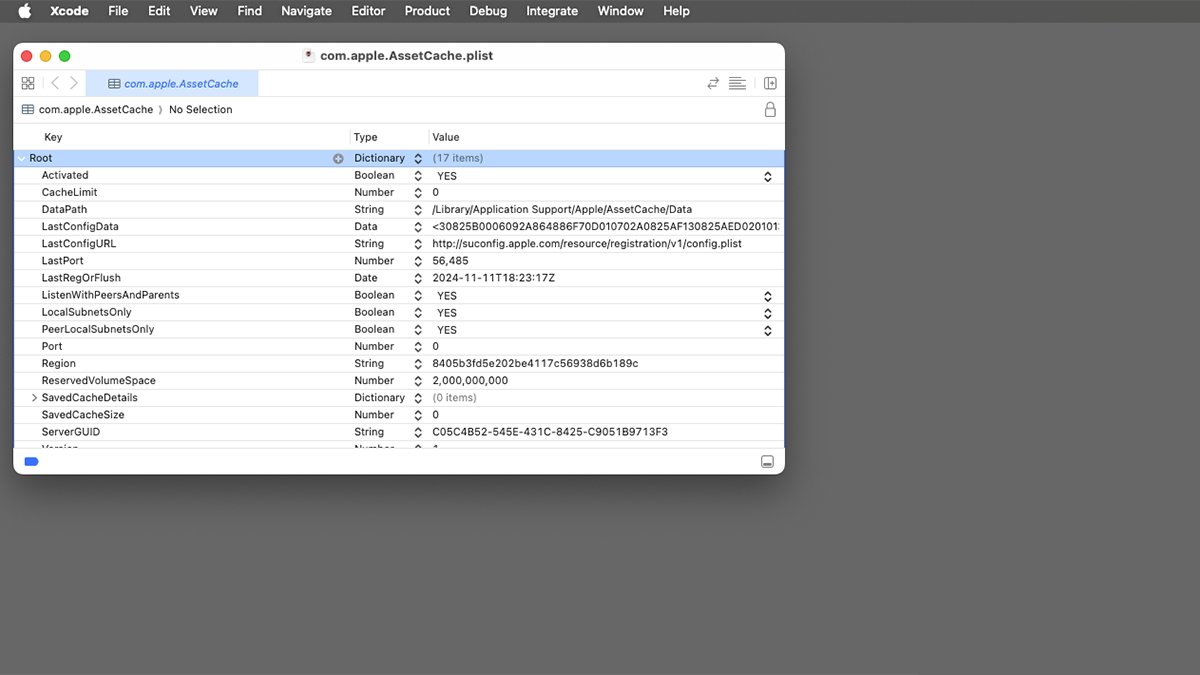The width and height of the screenshot is (1200, 675).
Task: Select the CacheLimit key
Action: click(69, 192)
